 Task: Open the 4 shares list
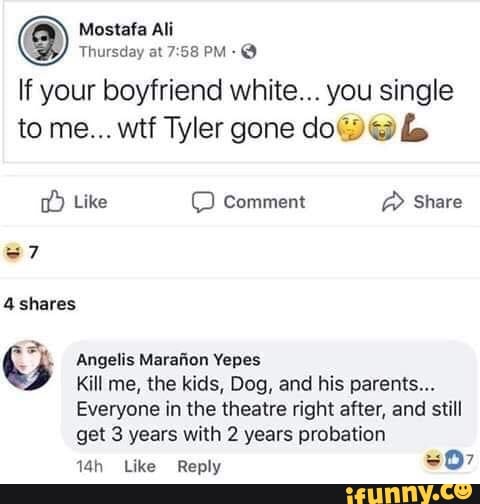[x=40, y=304]
